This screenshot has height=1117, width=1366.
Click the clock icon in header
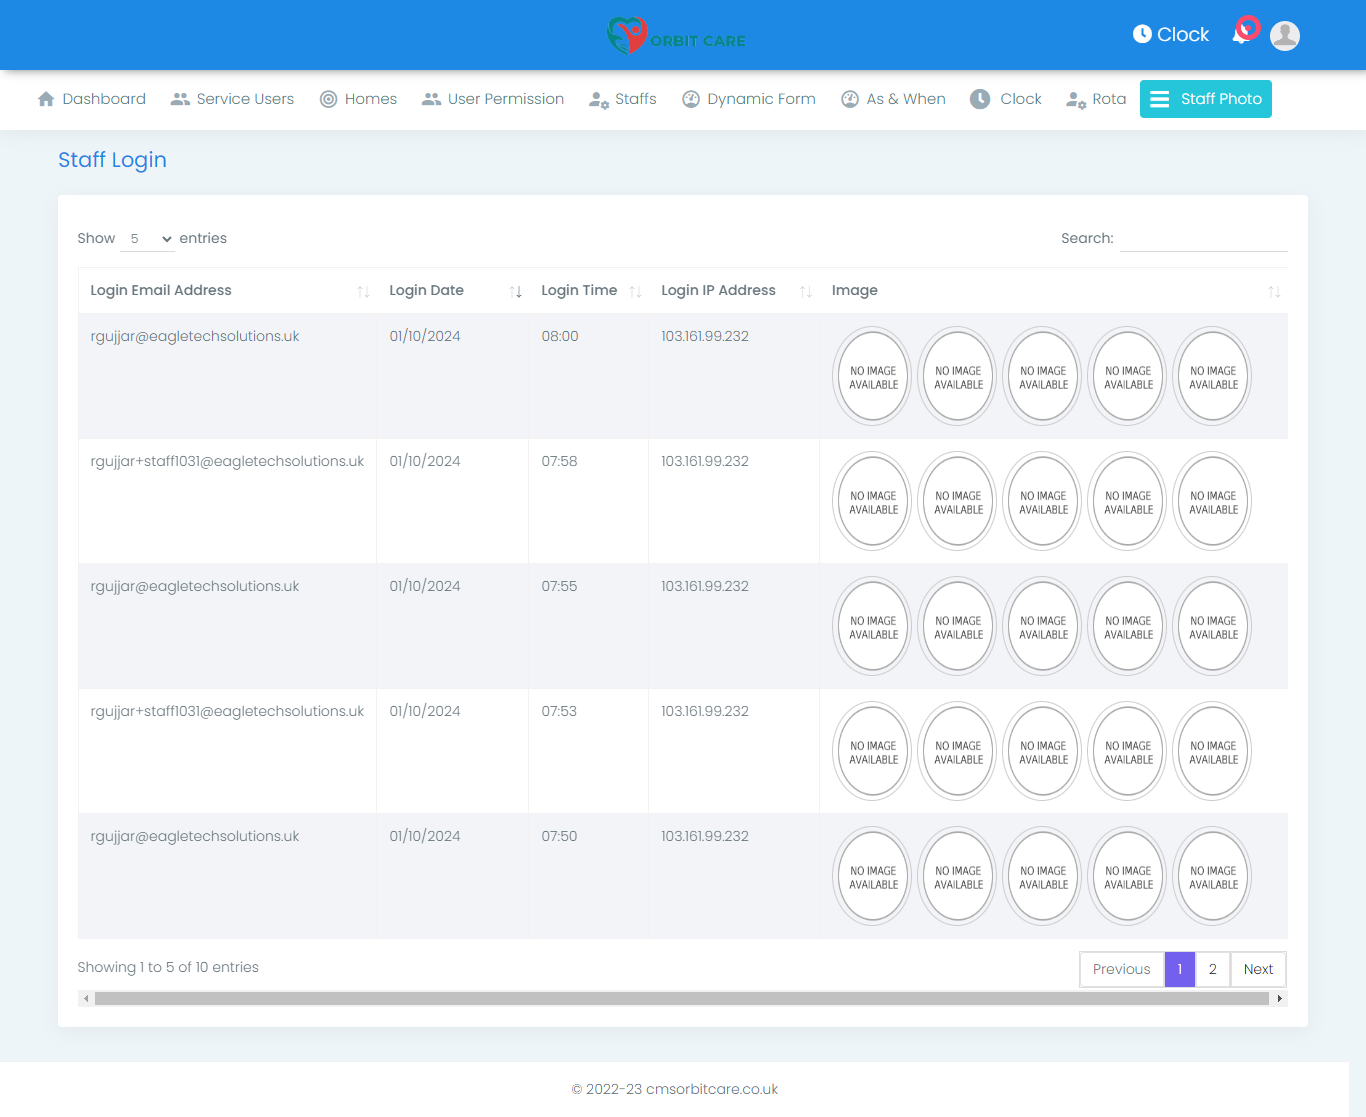click(x=1142, y=34)
